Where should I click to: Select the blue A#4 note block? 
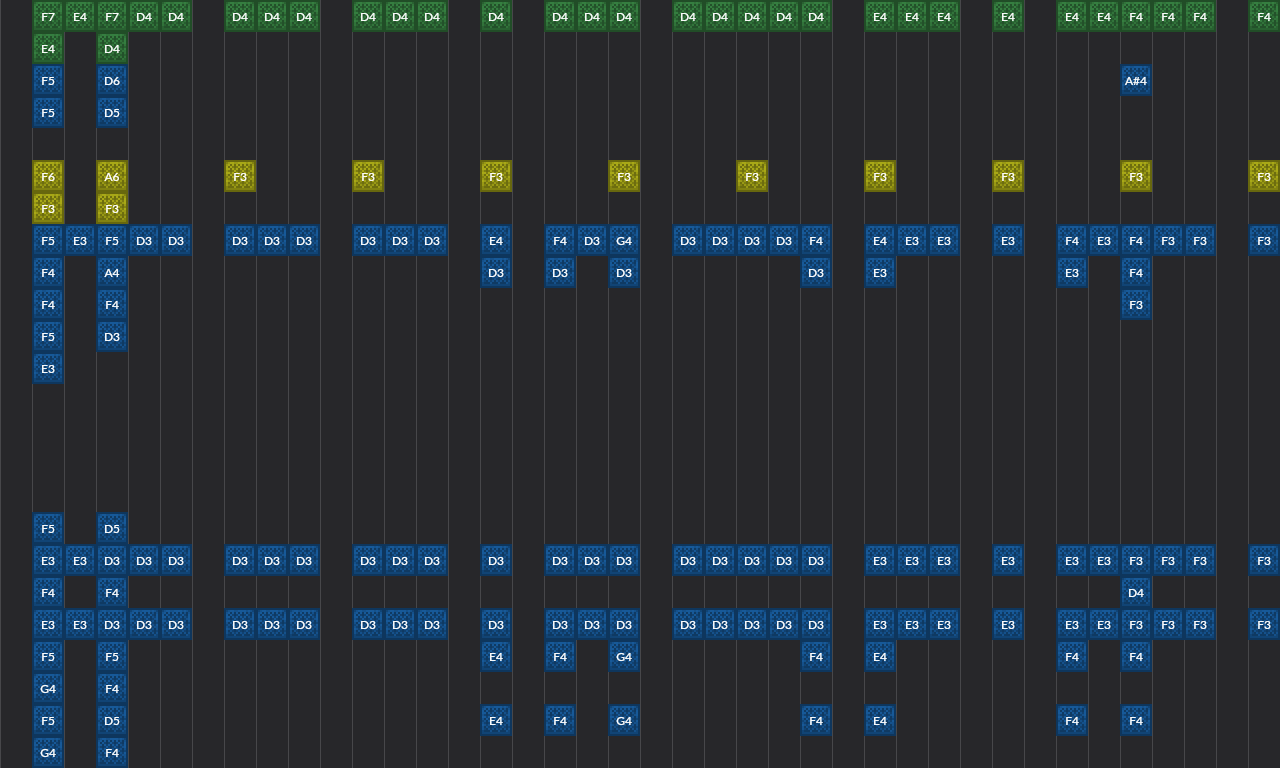[1135, 81]
